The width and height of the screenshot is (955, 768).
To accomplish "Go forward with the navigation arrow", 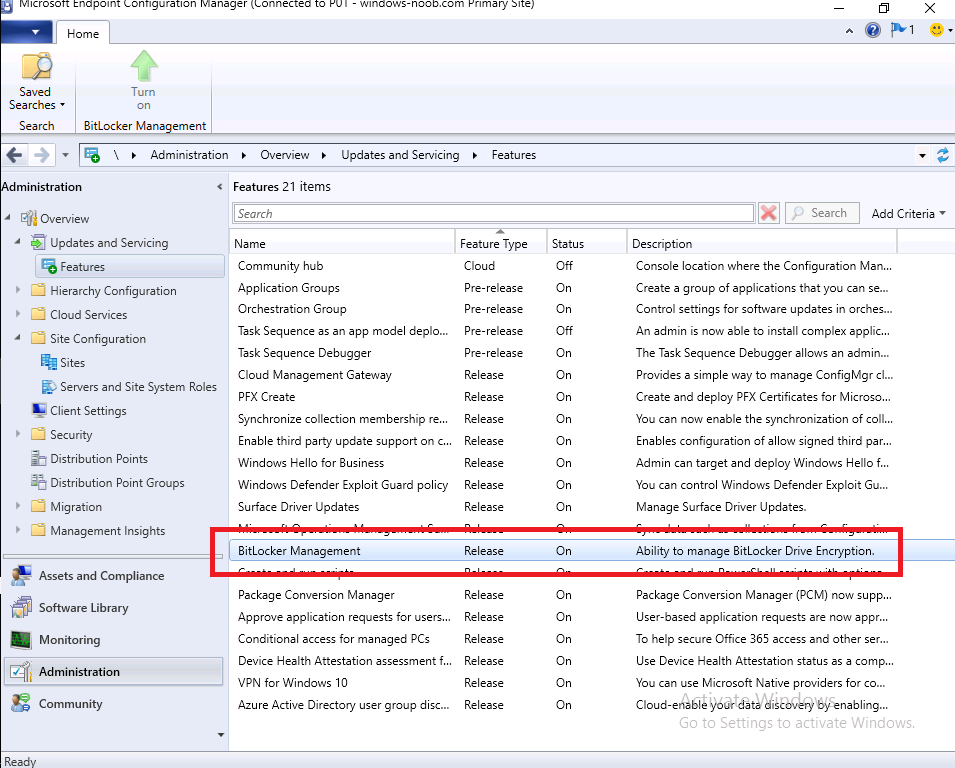I will (41, 155).
